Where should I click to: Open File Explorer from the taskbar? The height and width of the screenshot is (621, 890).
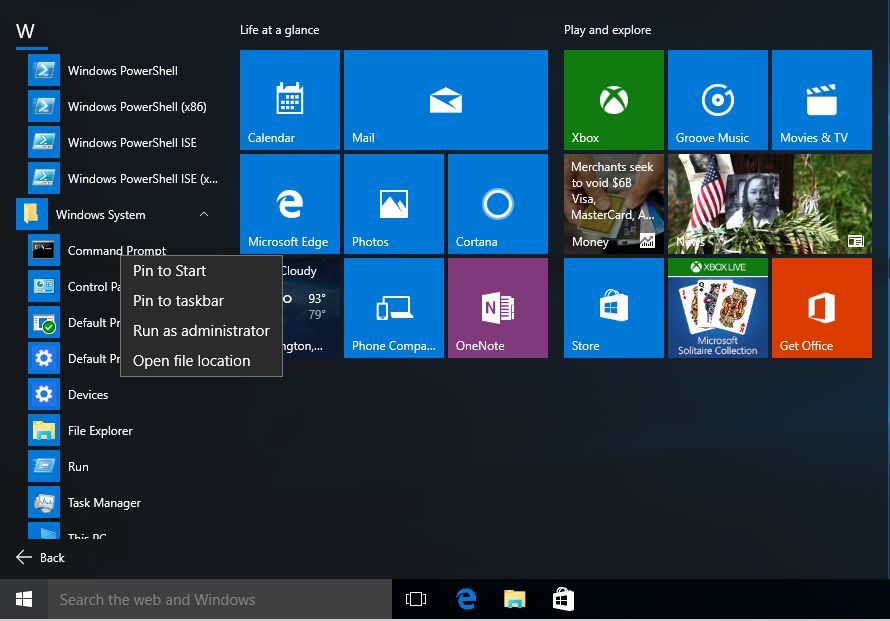[x=514, y=599]
